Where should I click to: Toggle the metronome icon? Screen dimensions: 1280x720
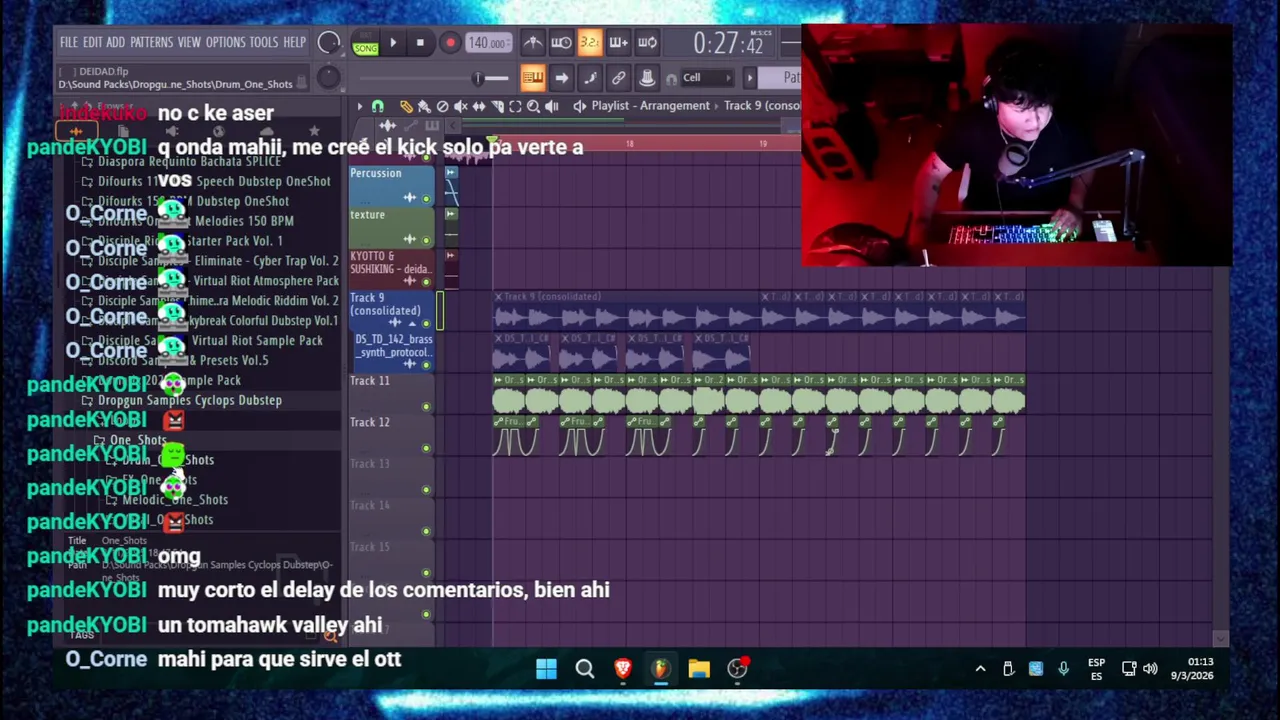533,42
